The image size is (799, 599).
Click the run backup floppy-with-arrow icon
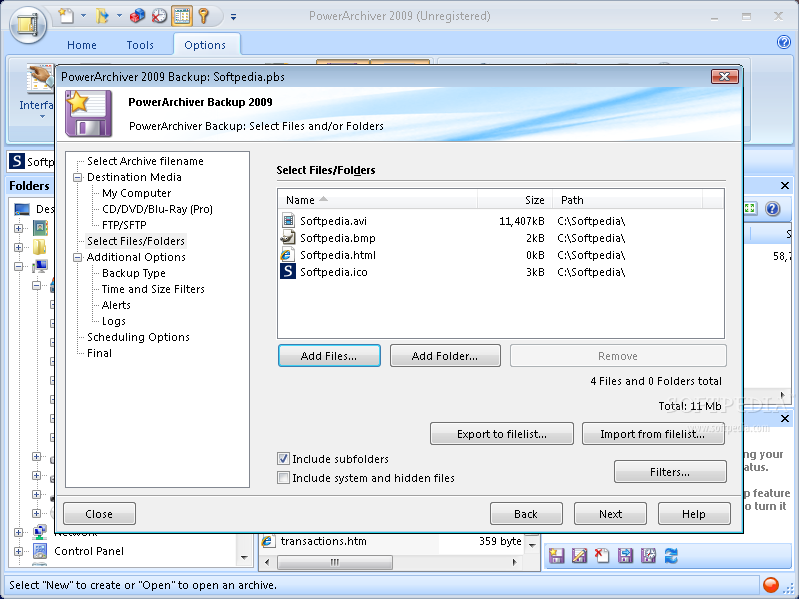pyautogui.click(x=625, y=556)
